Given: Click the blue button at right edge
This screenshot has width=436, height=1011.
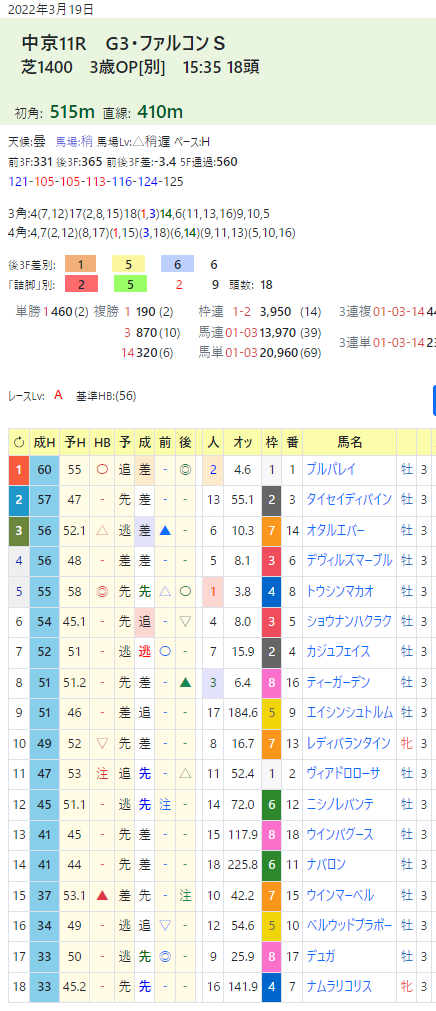Looking at the screenshot, I should point(433,400).
